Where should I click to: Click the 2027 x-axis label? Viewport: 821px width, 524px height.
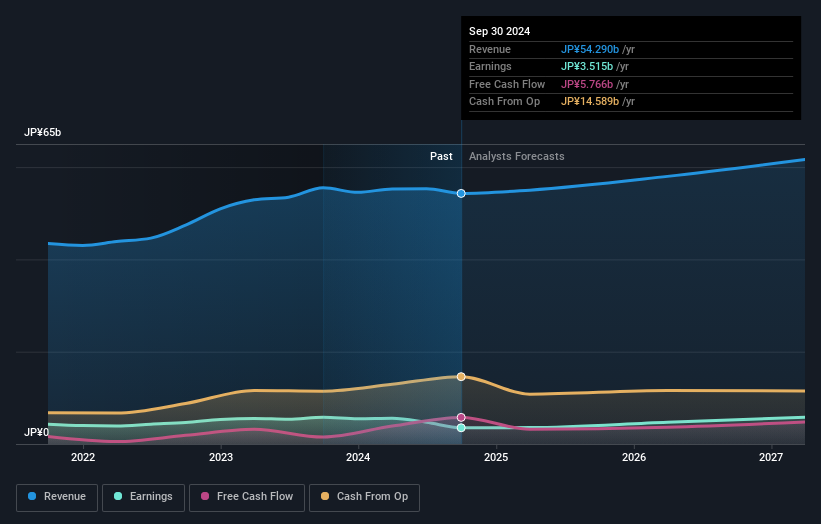pyautogui.click(x=771, y=457)
